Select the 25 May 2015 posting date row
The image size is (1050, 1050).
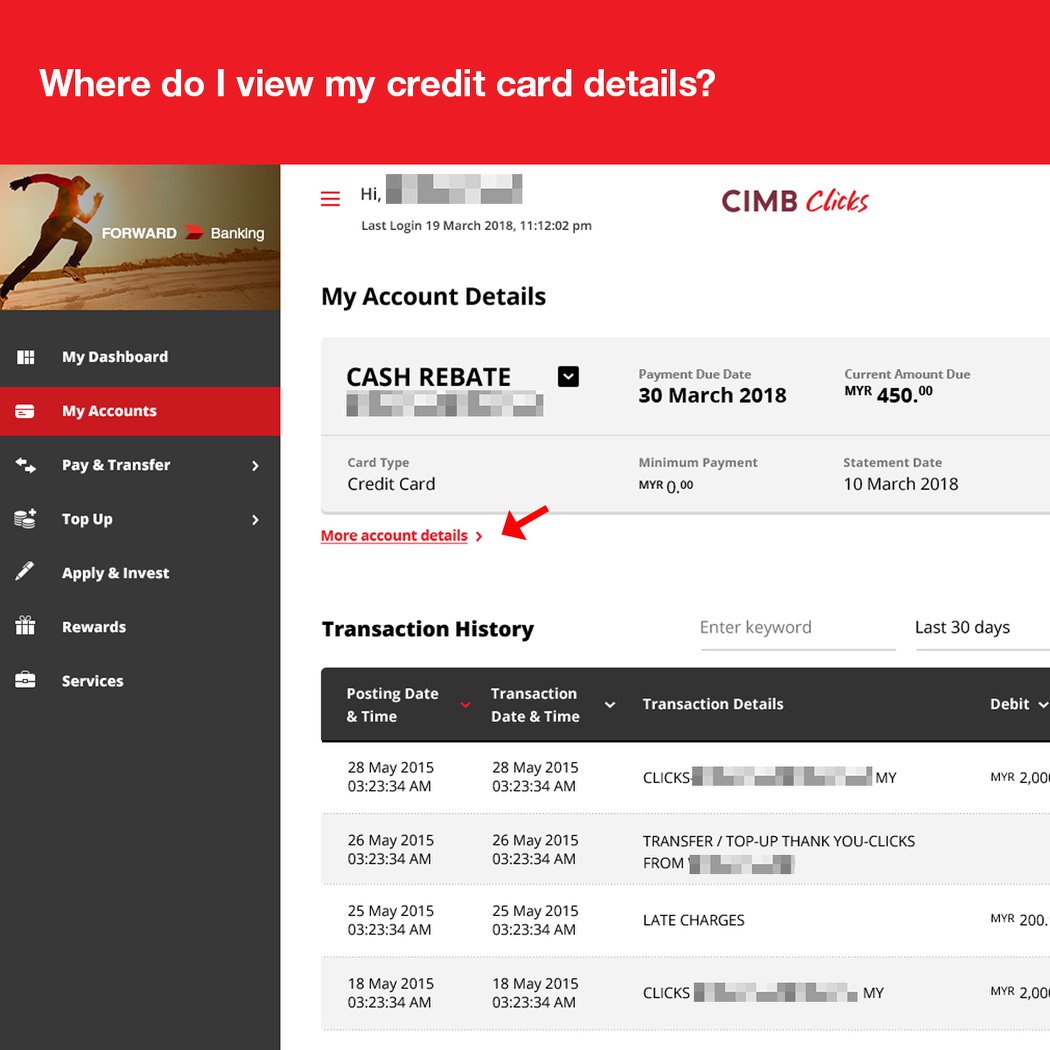(390, 920)
